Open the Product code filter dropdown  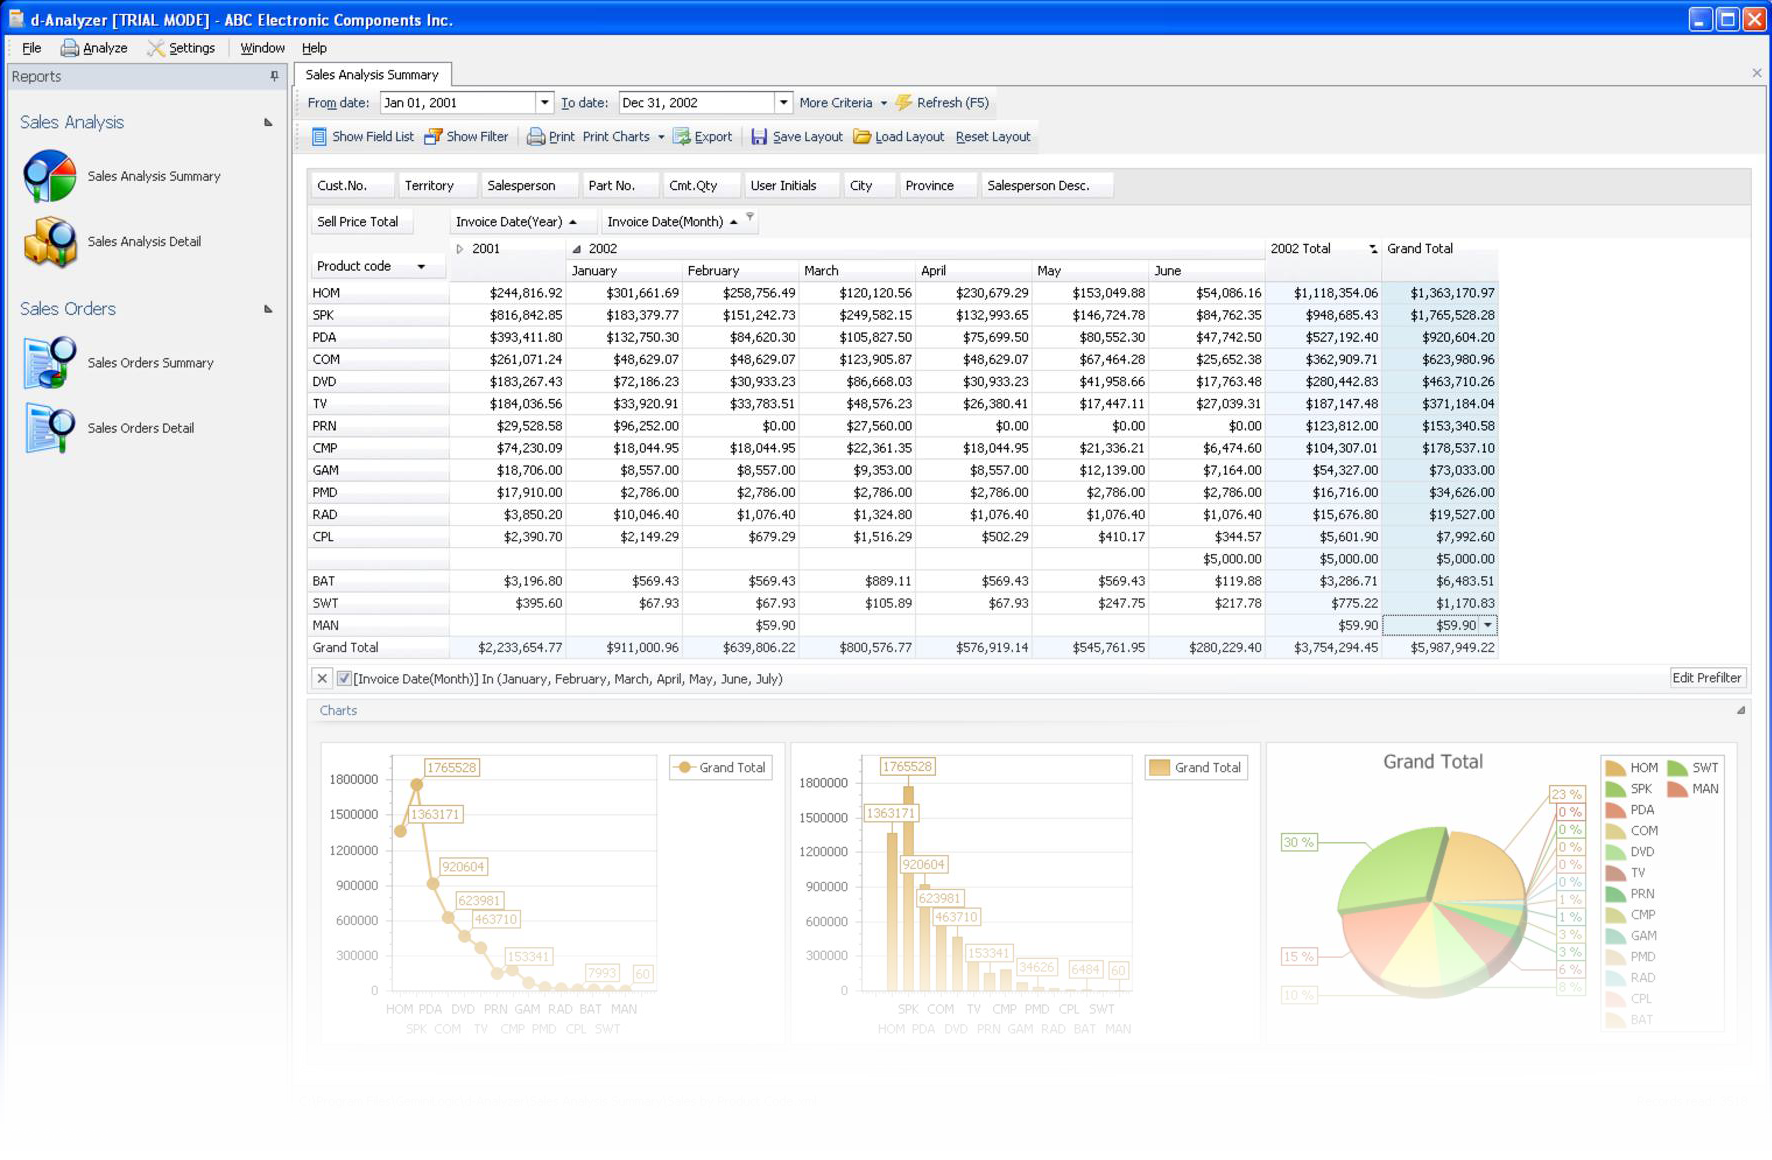[x=421, y=267]
